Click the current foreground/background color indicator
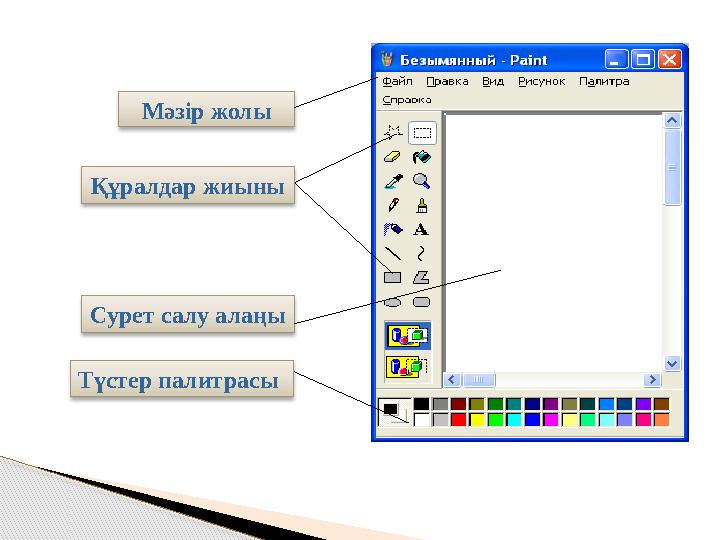 point(394,411)
